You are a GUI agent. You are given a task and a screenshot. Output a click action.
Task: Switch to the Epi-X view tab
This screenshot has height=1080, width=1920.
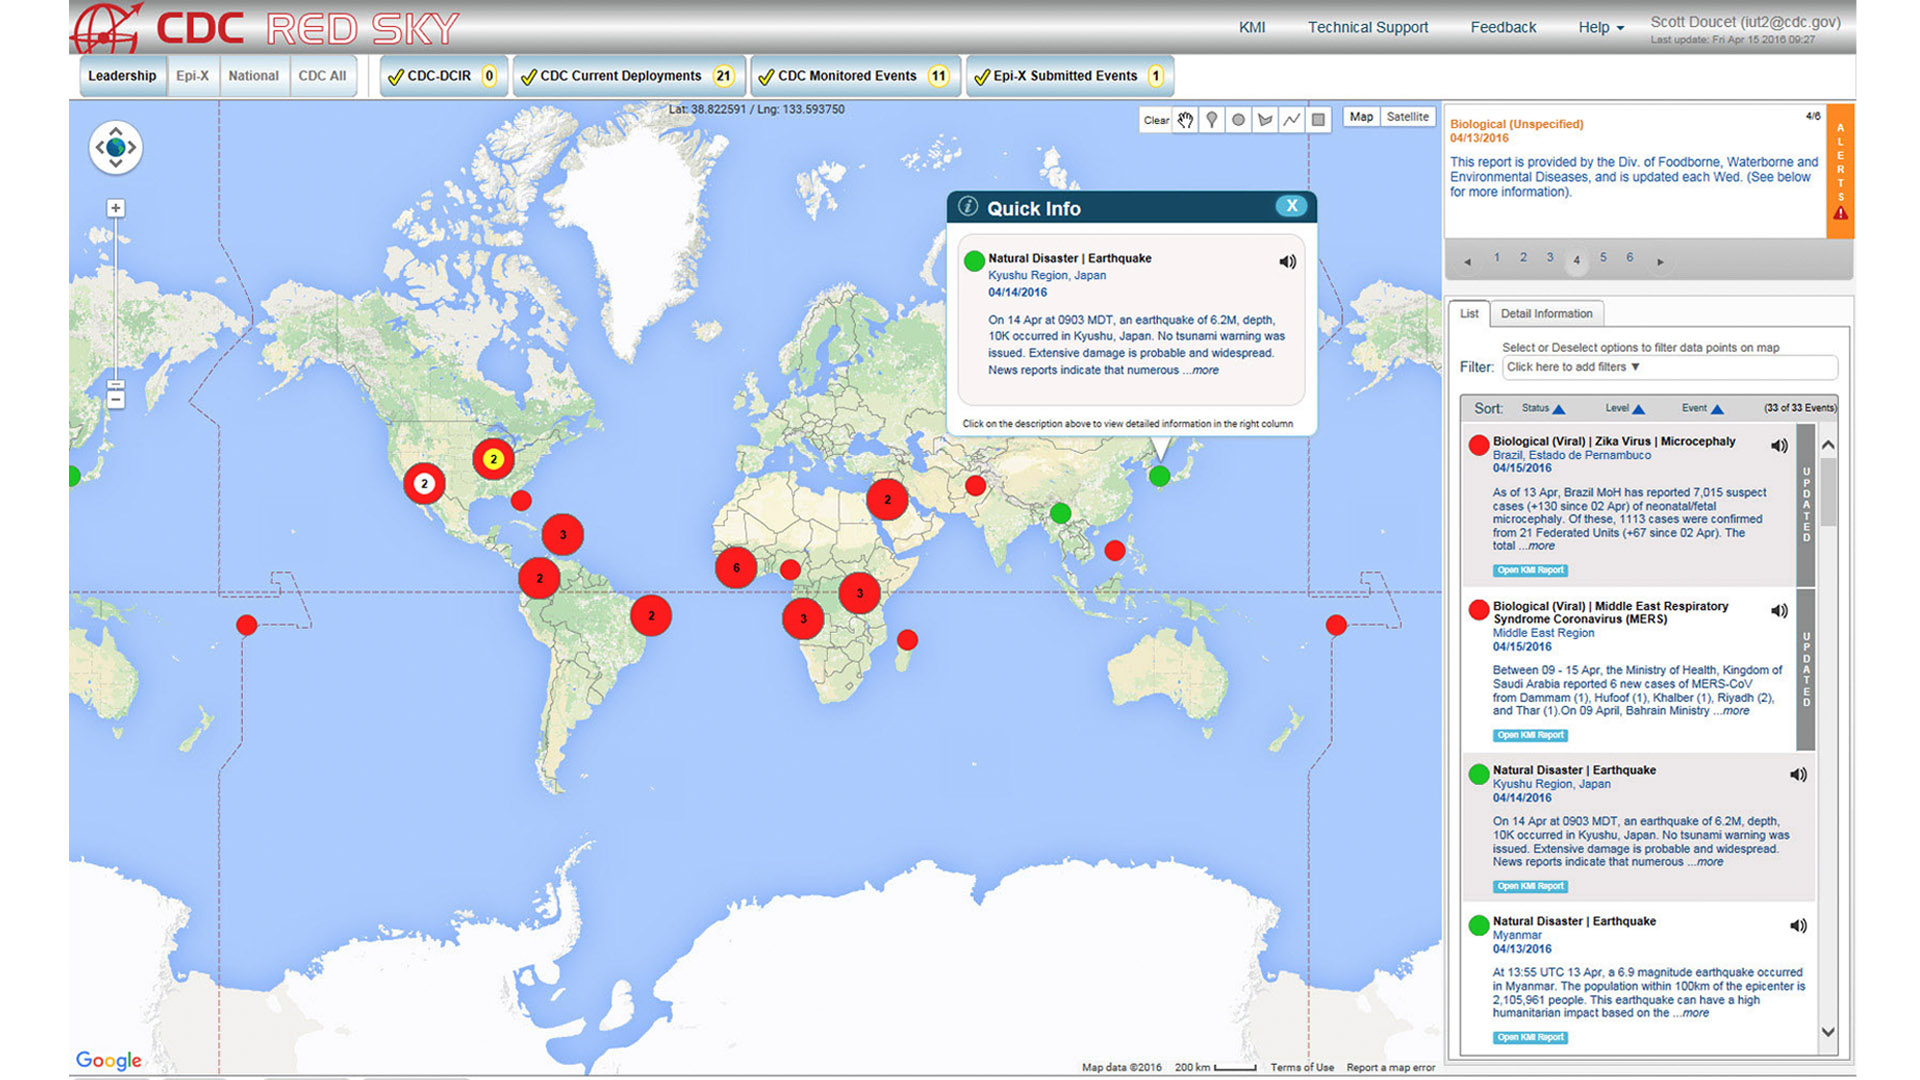pos(192,76)
